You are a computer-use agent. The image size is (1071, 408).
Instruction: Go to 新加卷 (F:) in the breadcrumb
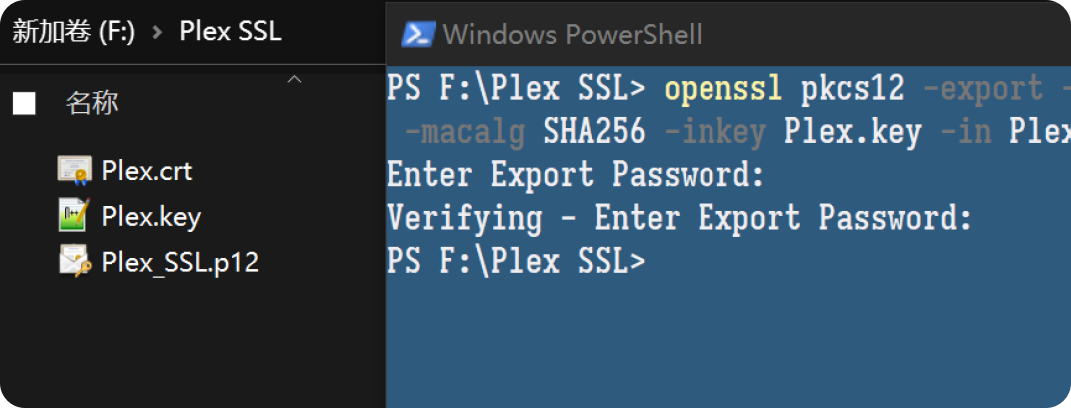click(73, 32)
